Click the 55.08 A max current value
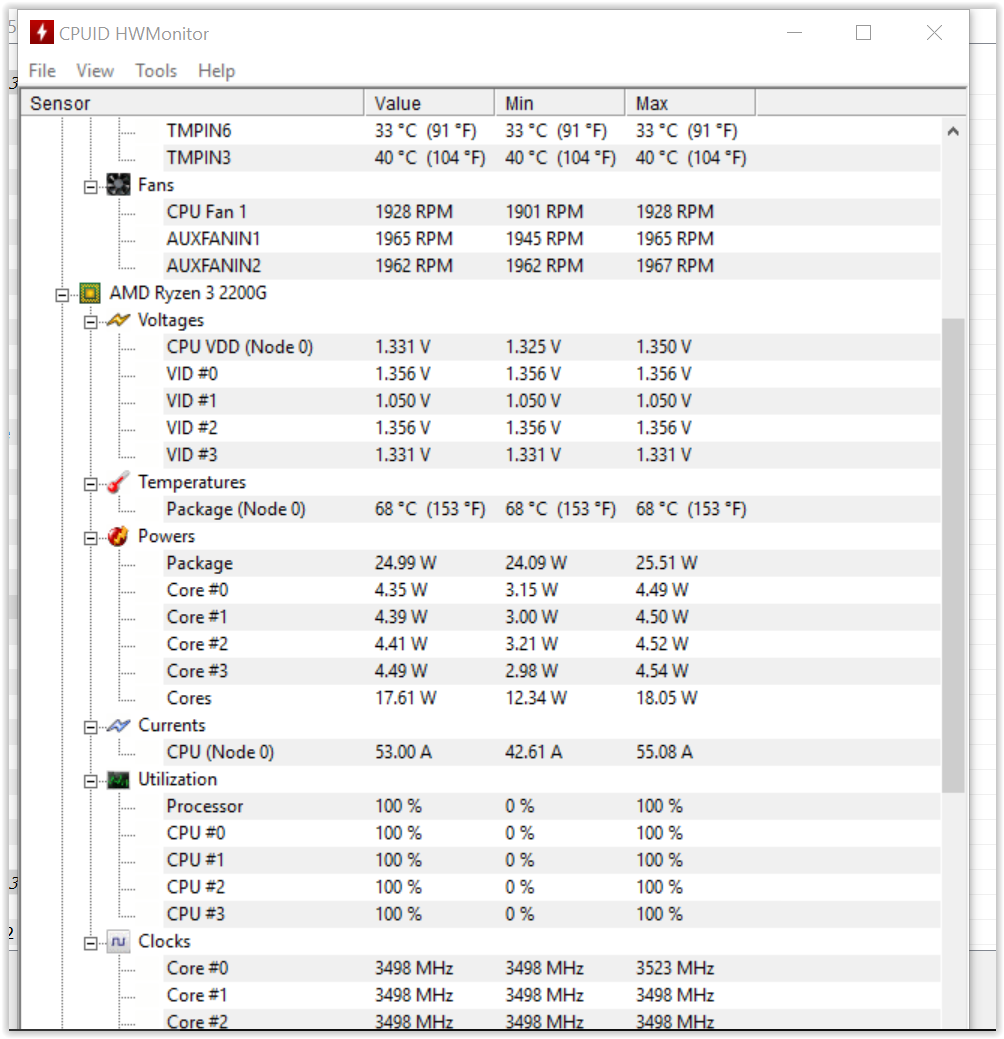 (x=664, y=752)
